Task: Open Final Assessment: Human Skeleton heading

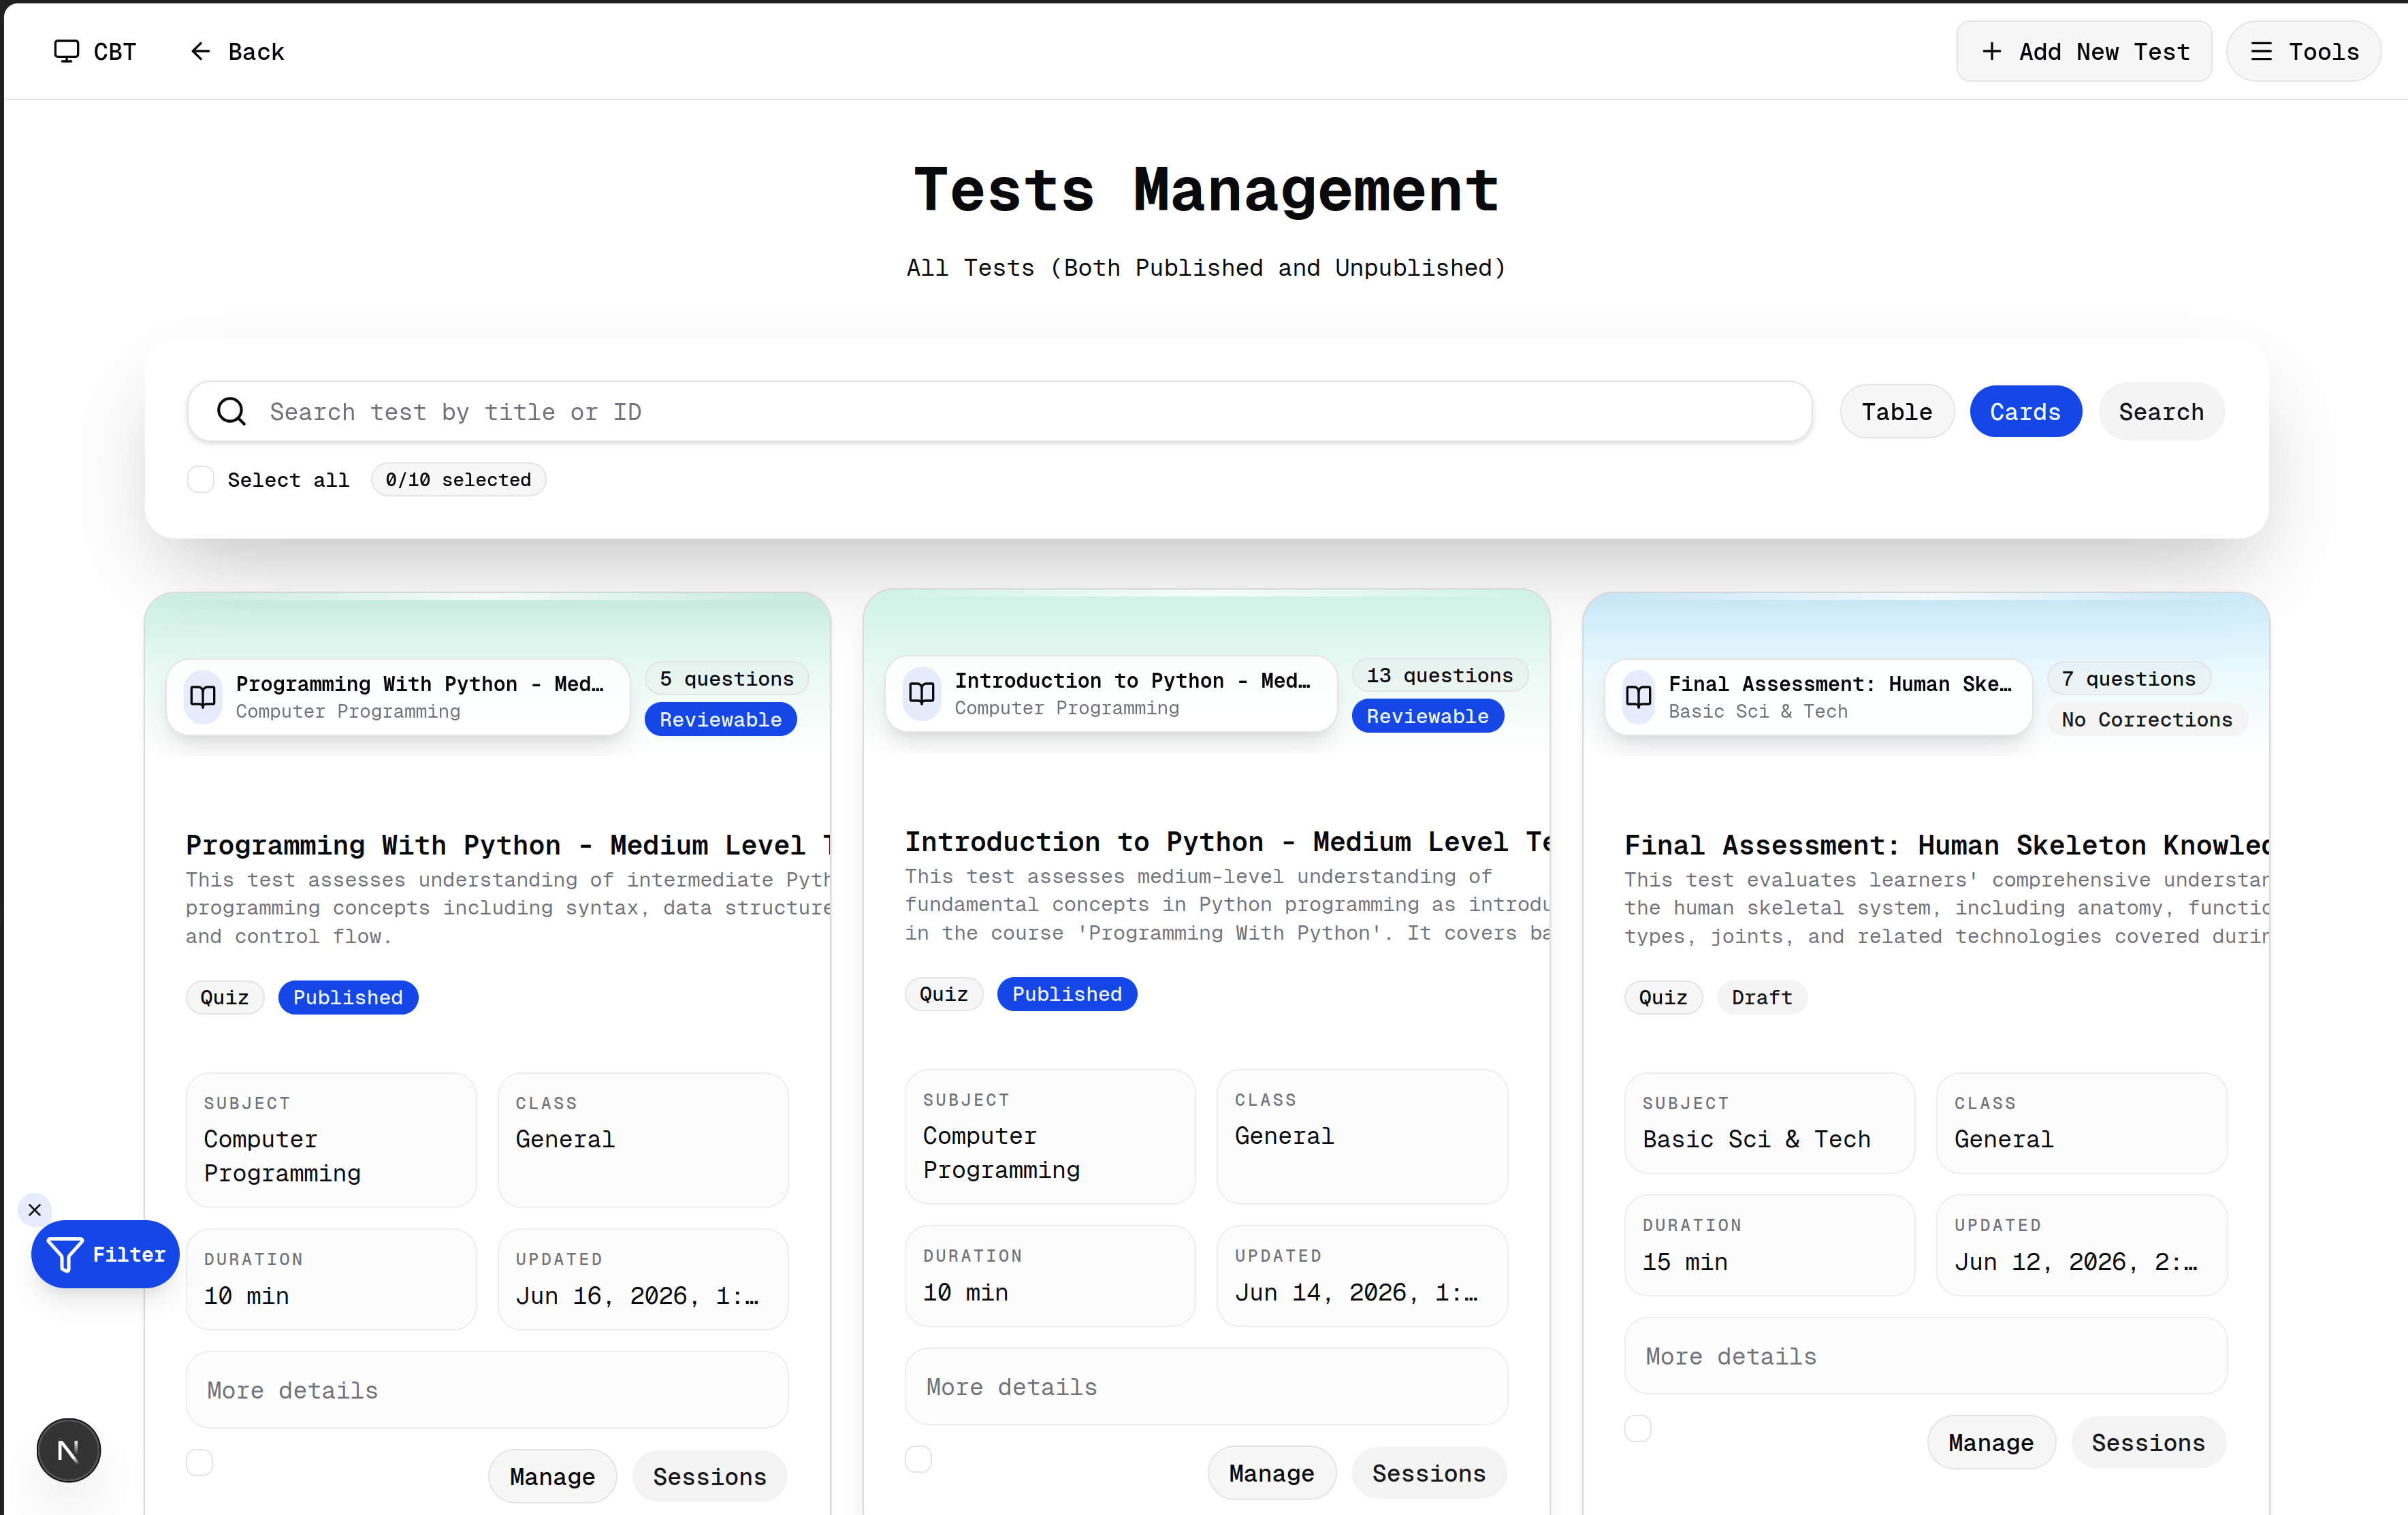Action: (1946, 845)
